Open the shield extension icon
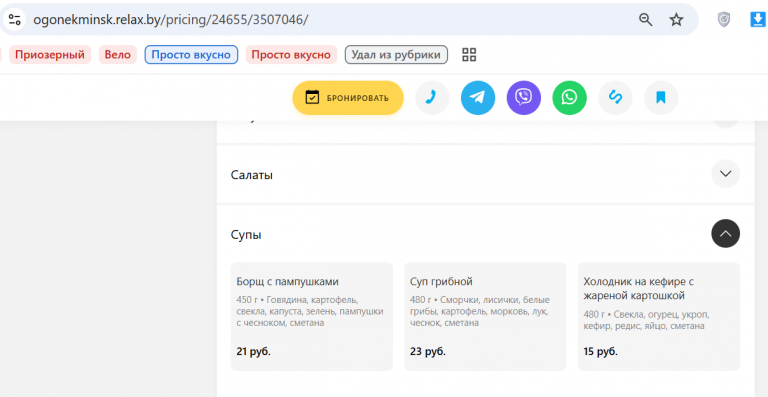The width and height of the screenshot is (768, 397). [x=723, y=20]
